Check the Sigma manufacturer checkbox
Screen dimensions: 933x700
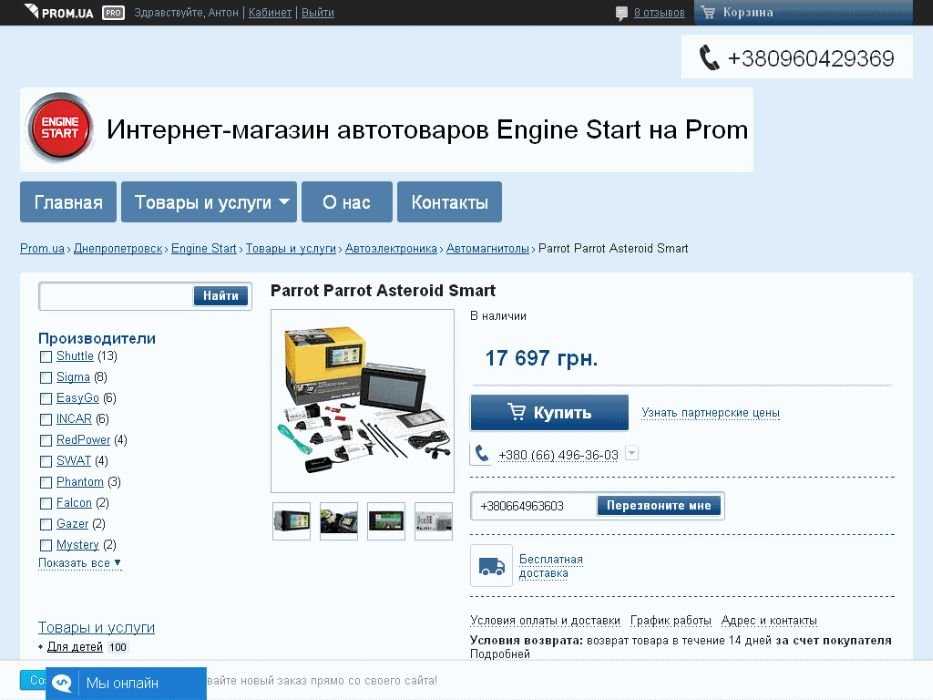coord(46,377)
